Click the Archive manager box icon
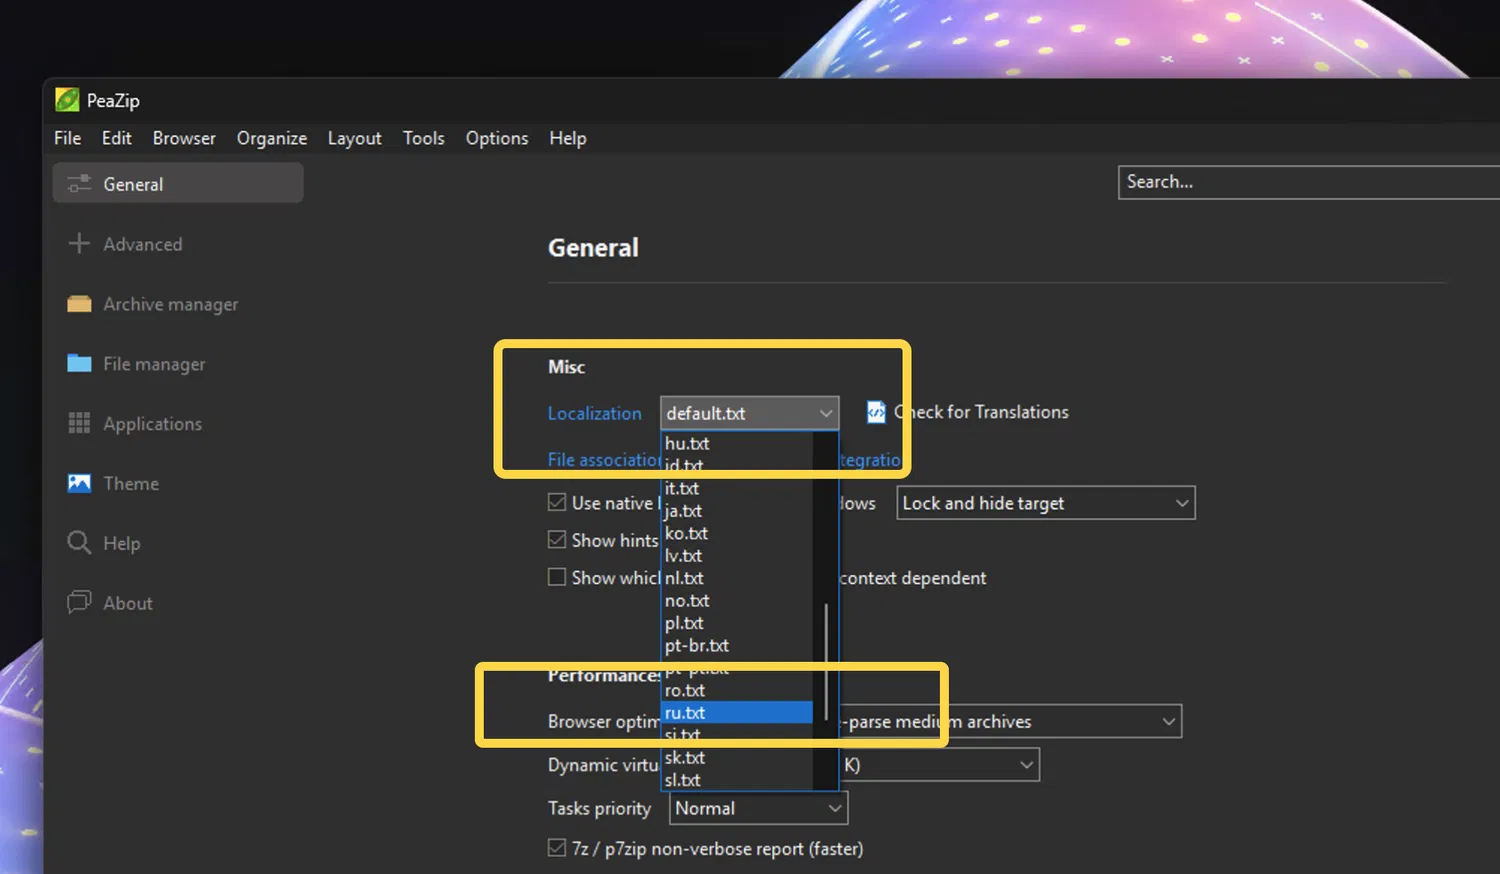The image size is (1500, 874). [x=79, y=304]
